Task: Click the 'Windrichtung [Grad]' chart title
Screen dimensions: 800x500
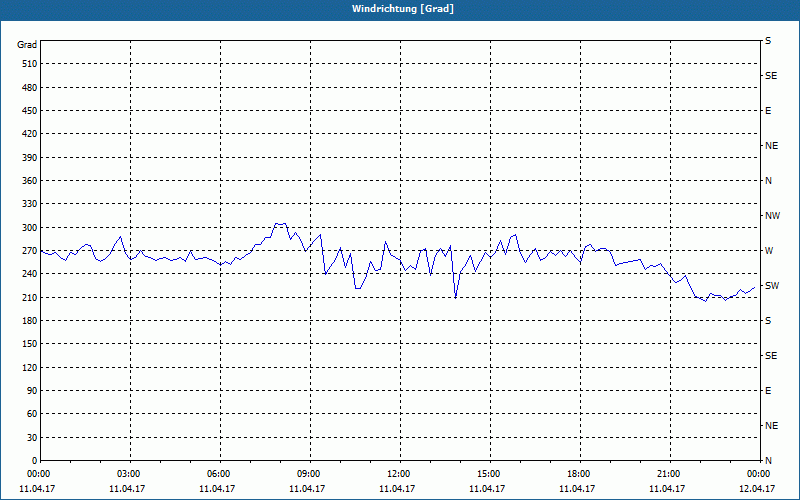Action: (x=403, y=9)
